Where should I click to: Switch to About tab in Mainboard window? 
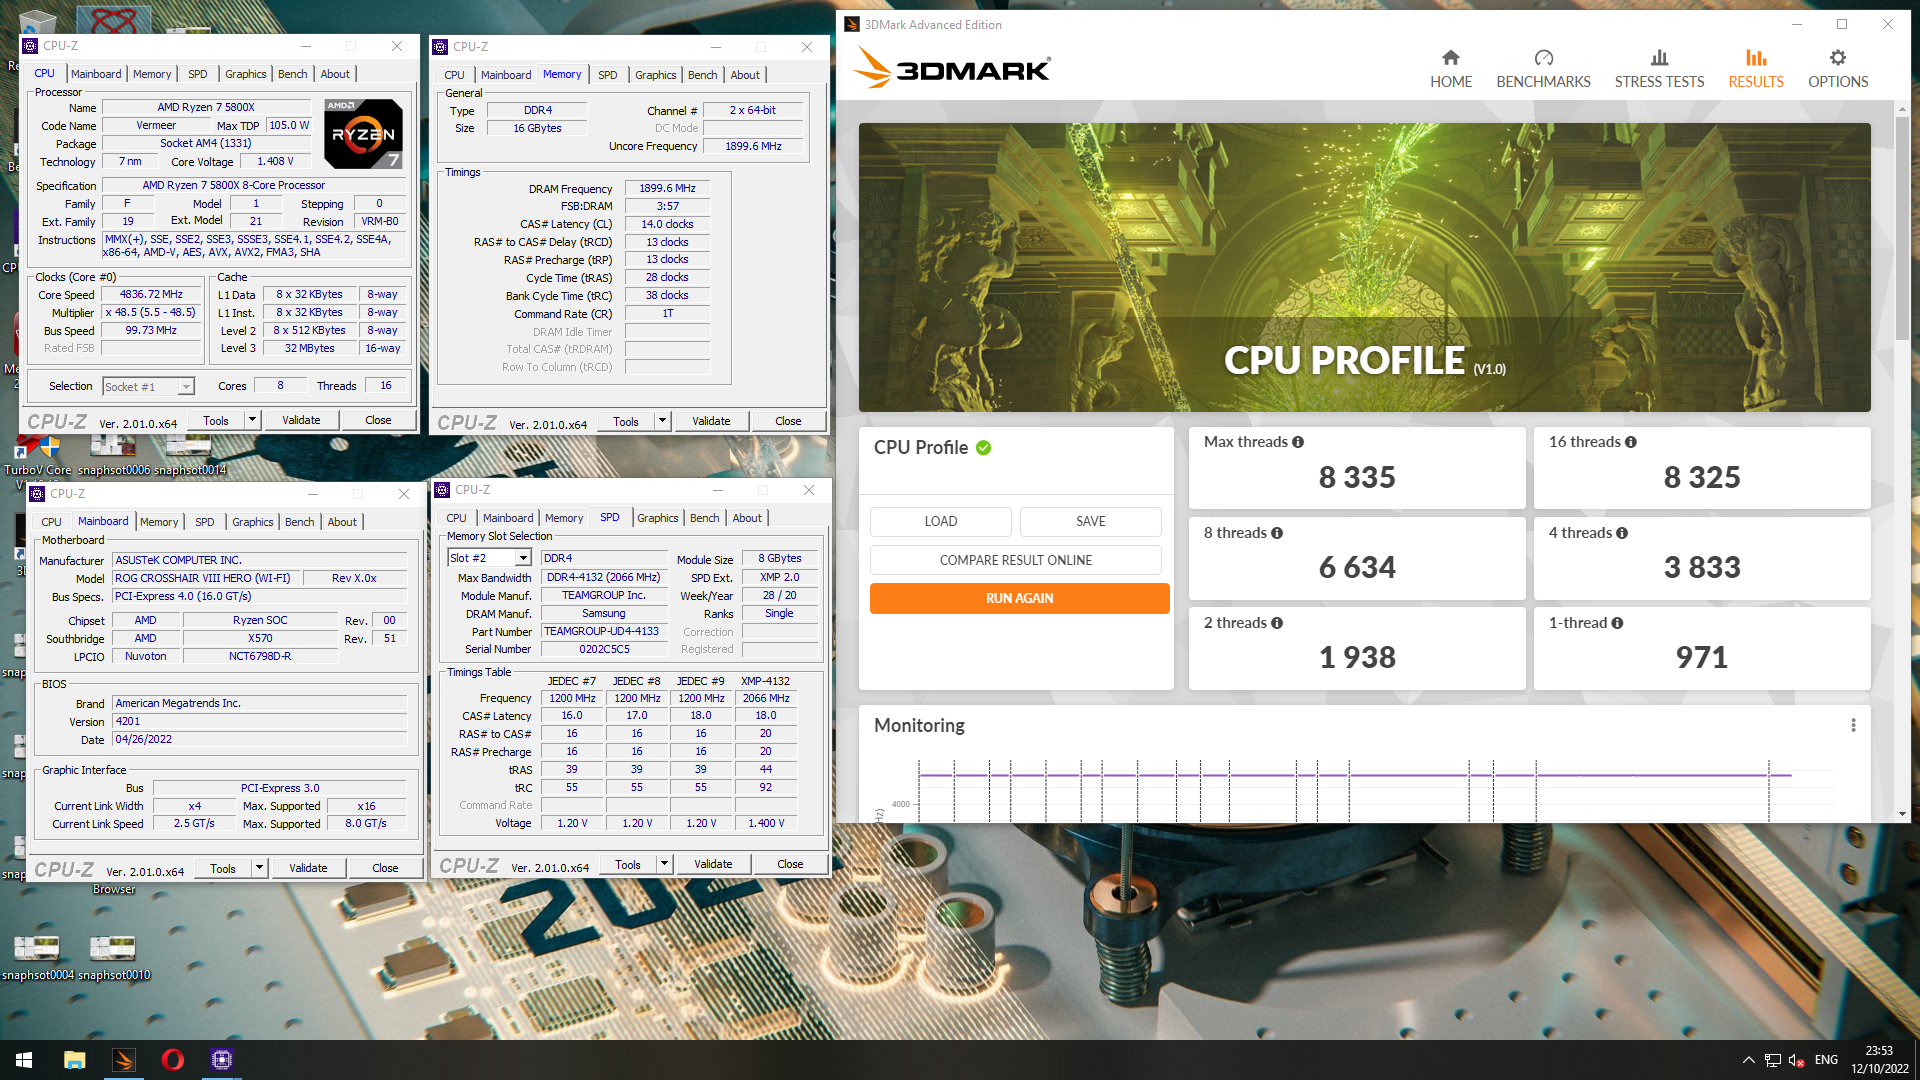point(342,522)
